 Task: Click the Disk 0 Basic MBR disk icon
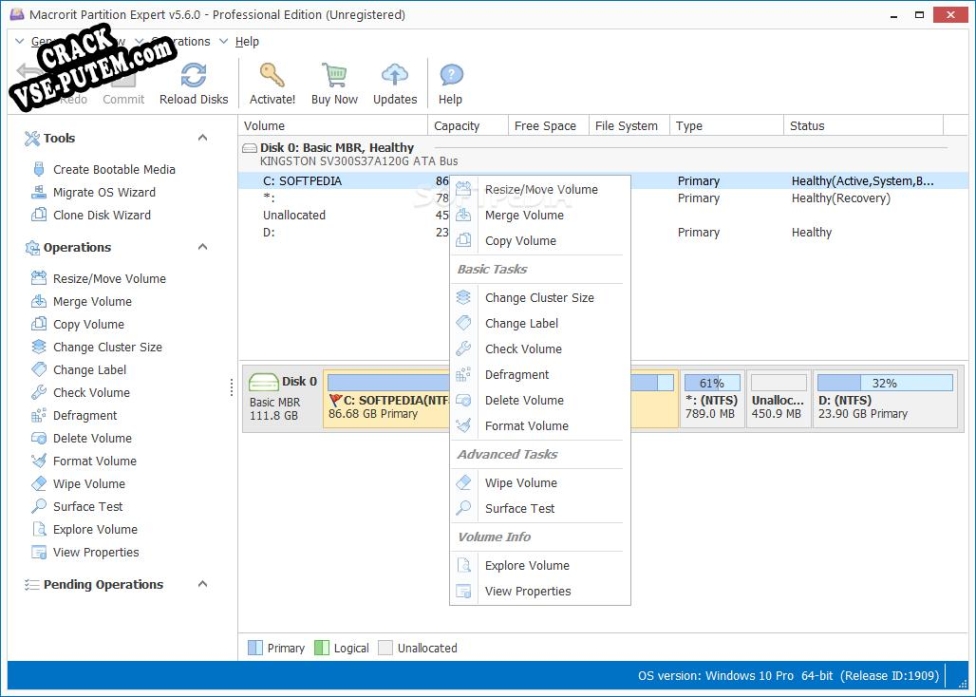pos(263,381)
